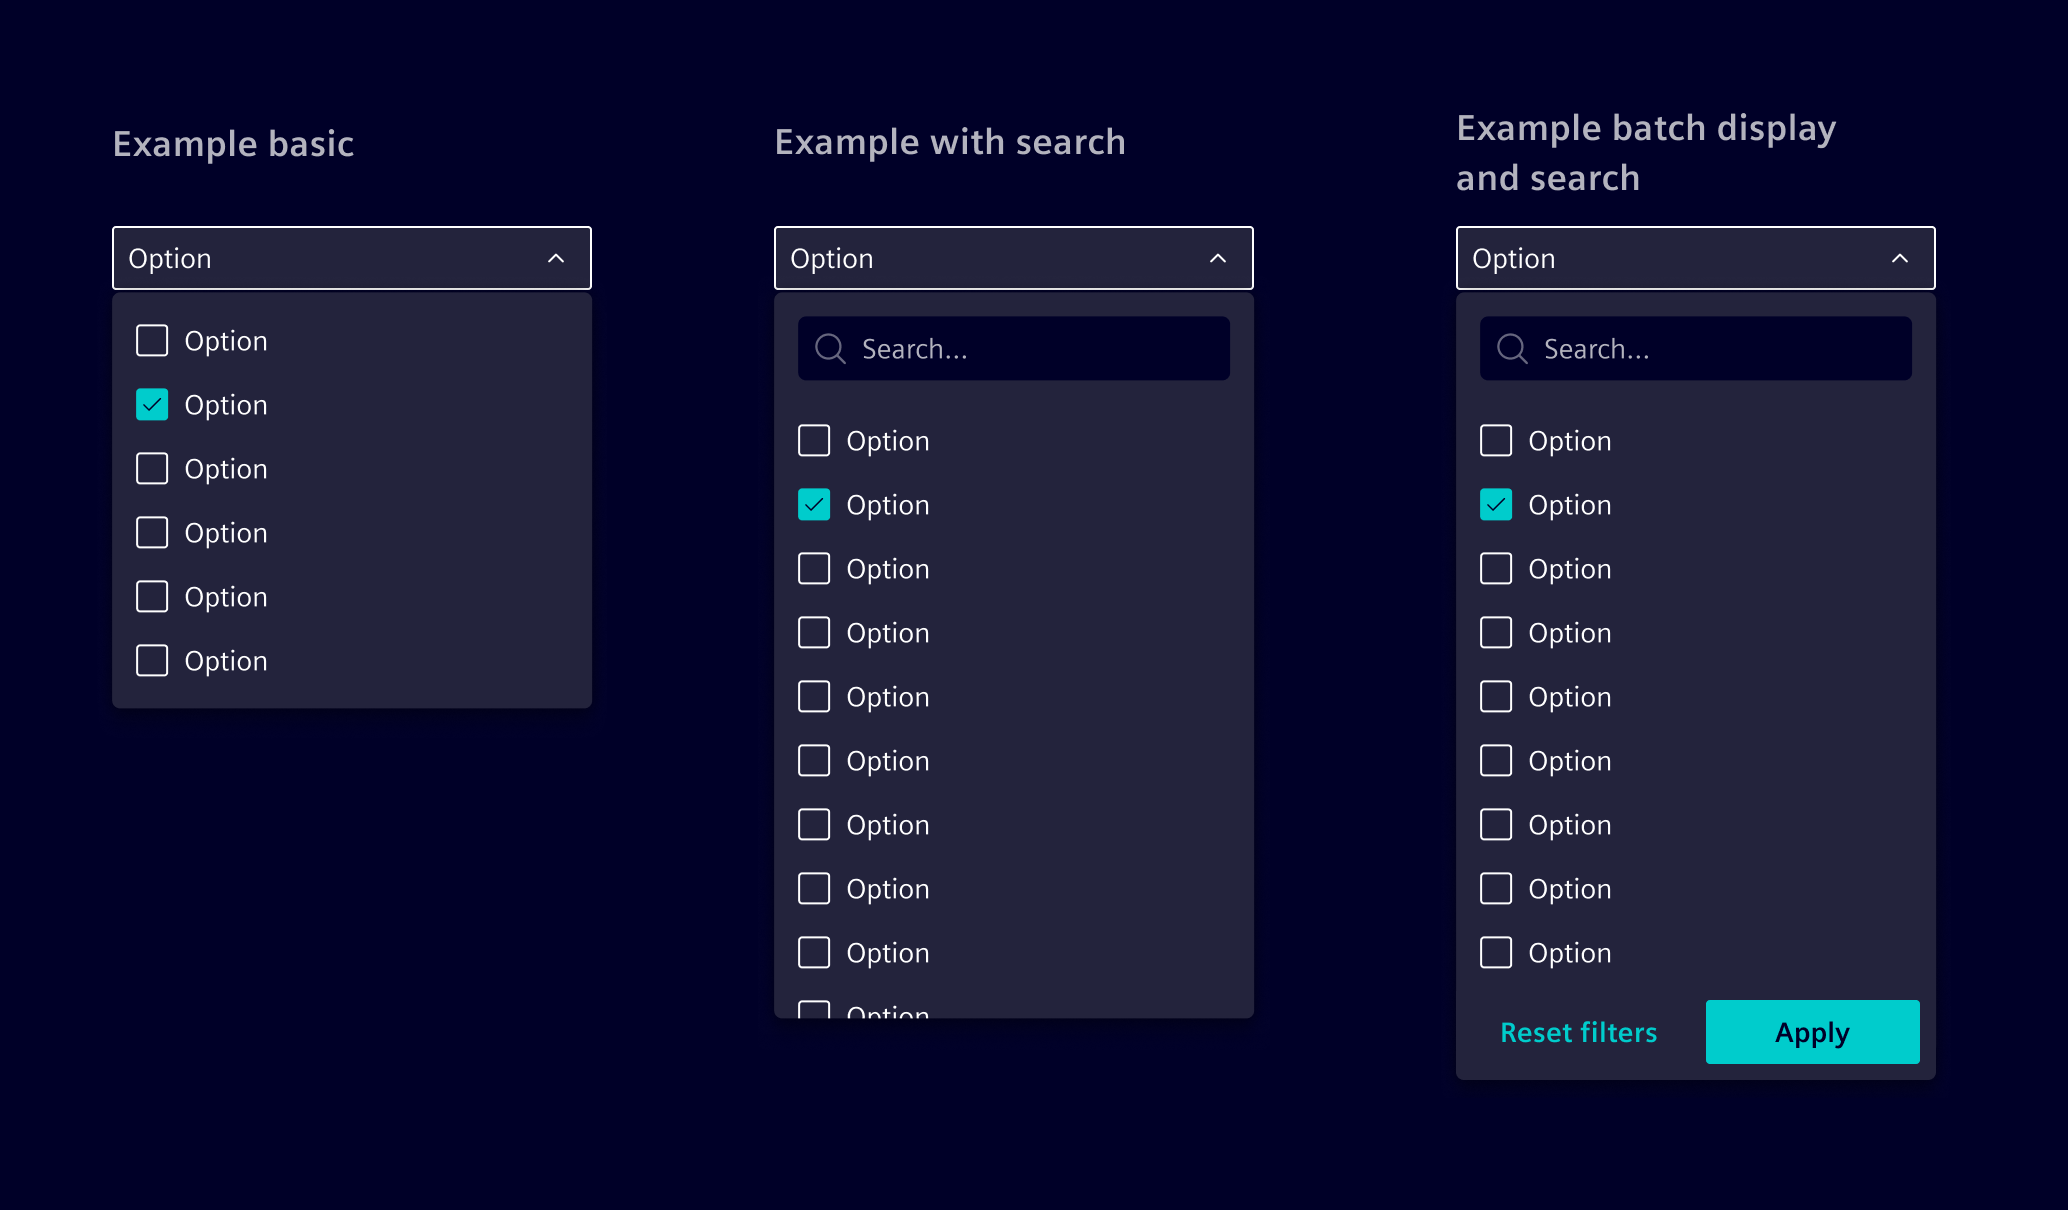The width and height of the screenshot is (2068, 1210).
Task: Click the Reset filters link
Action: tap(1578, 1032)
